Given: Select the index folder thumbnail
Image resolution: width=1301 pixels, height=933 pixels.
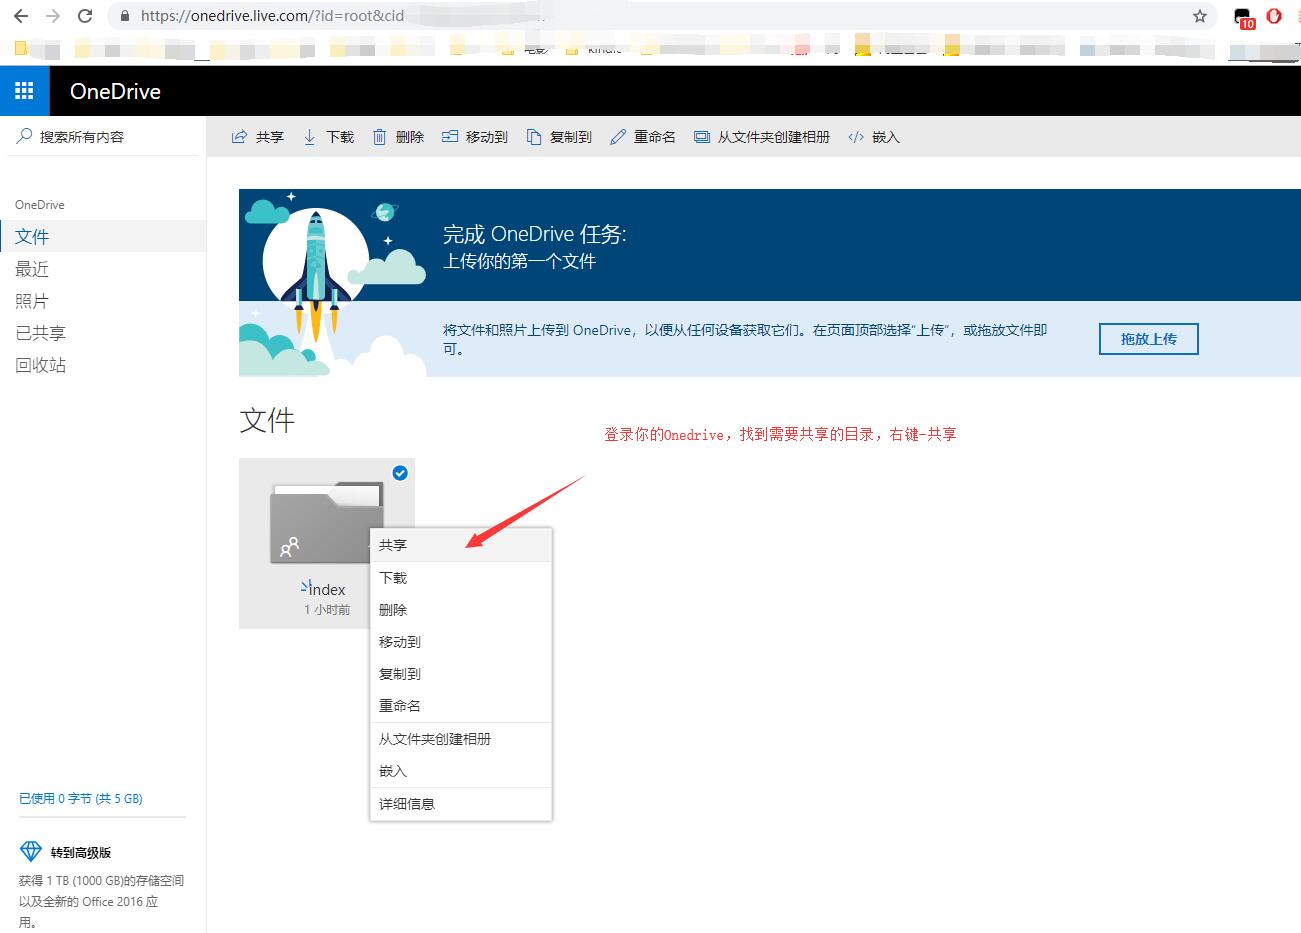Looking at the screenshot, I should 327,522.
